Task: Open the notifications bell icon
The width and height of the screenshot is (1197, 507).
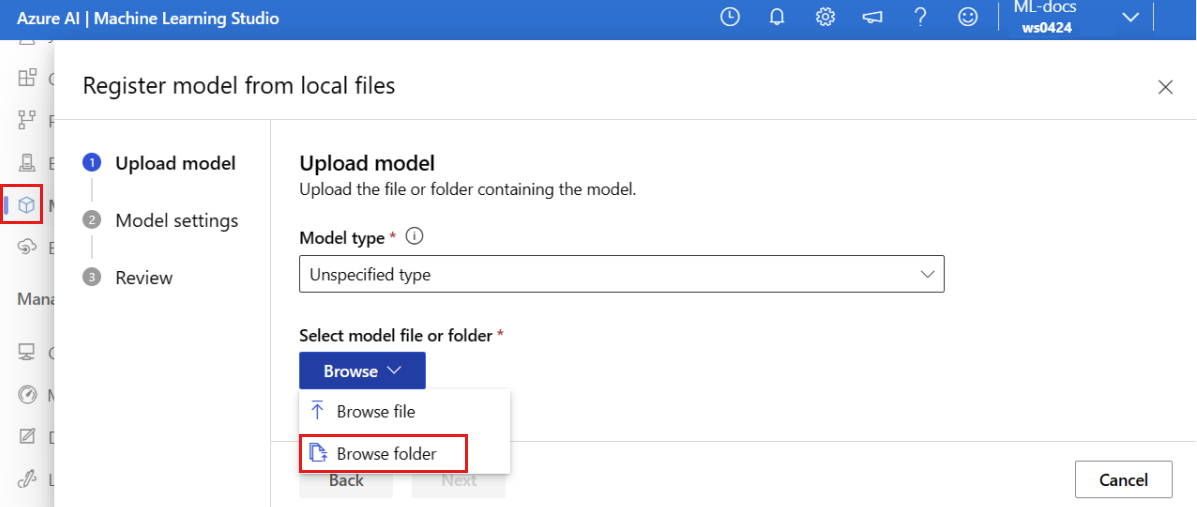Action: [x=777, y=18]
